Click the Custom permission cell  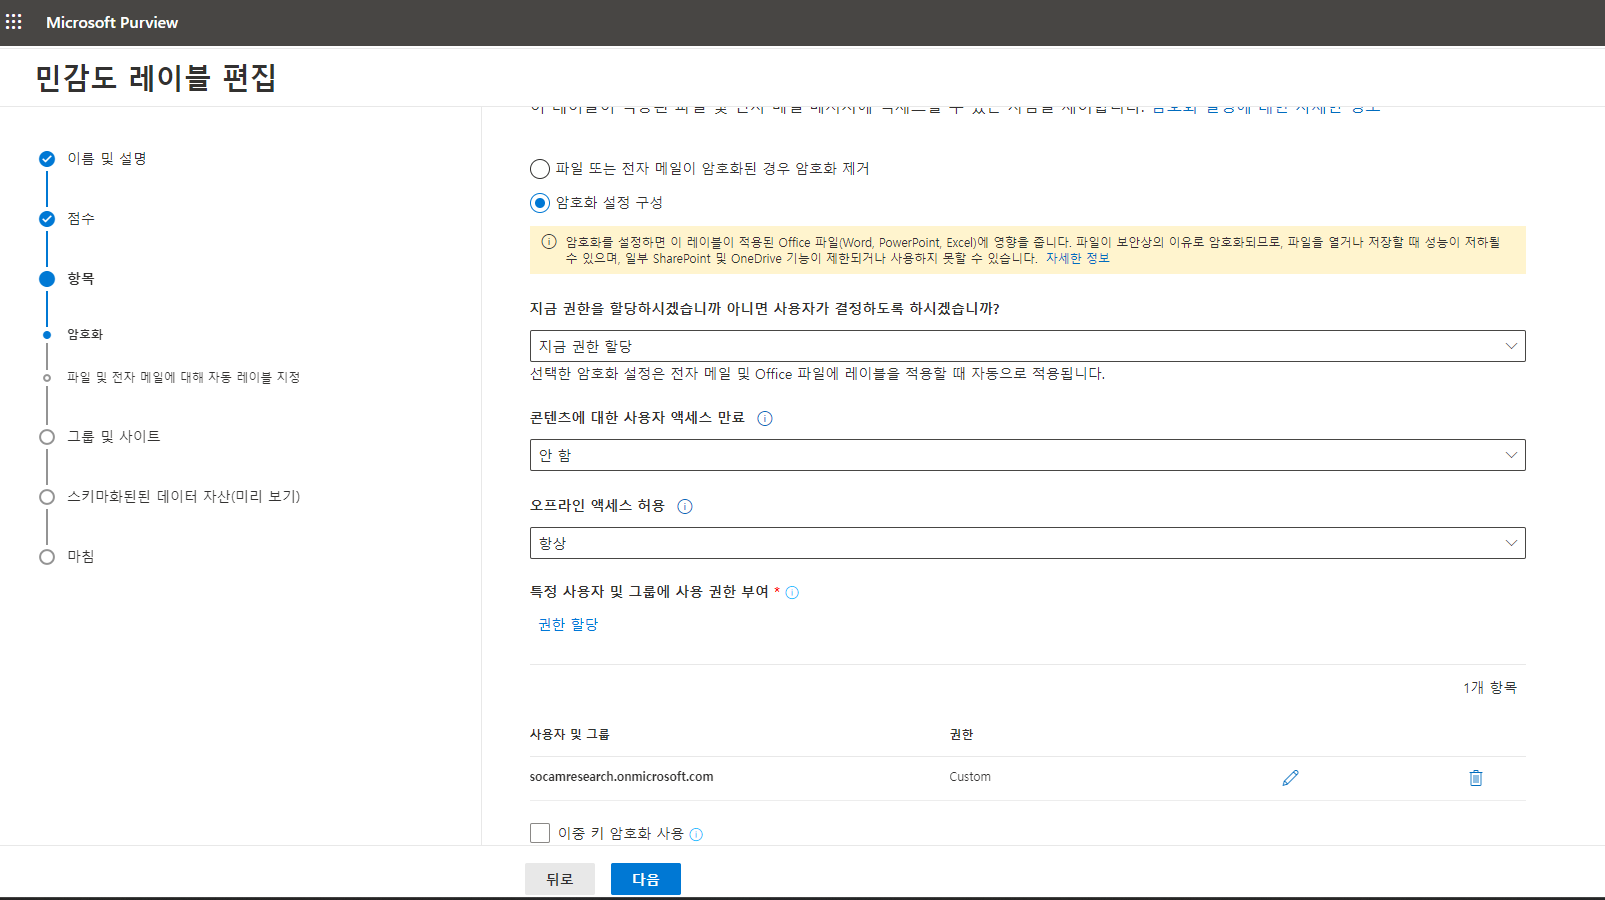(x=970, y=777)
